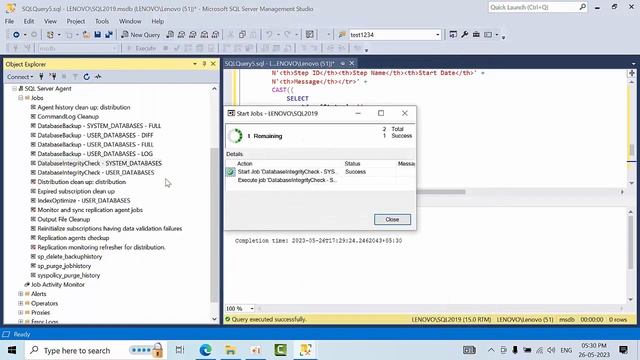
Task: Click the SSMS icon on the taskbar
Action: [306, 350]
